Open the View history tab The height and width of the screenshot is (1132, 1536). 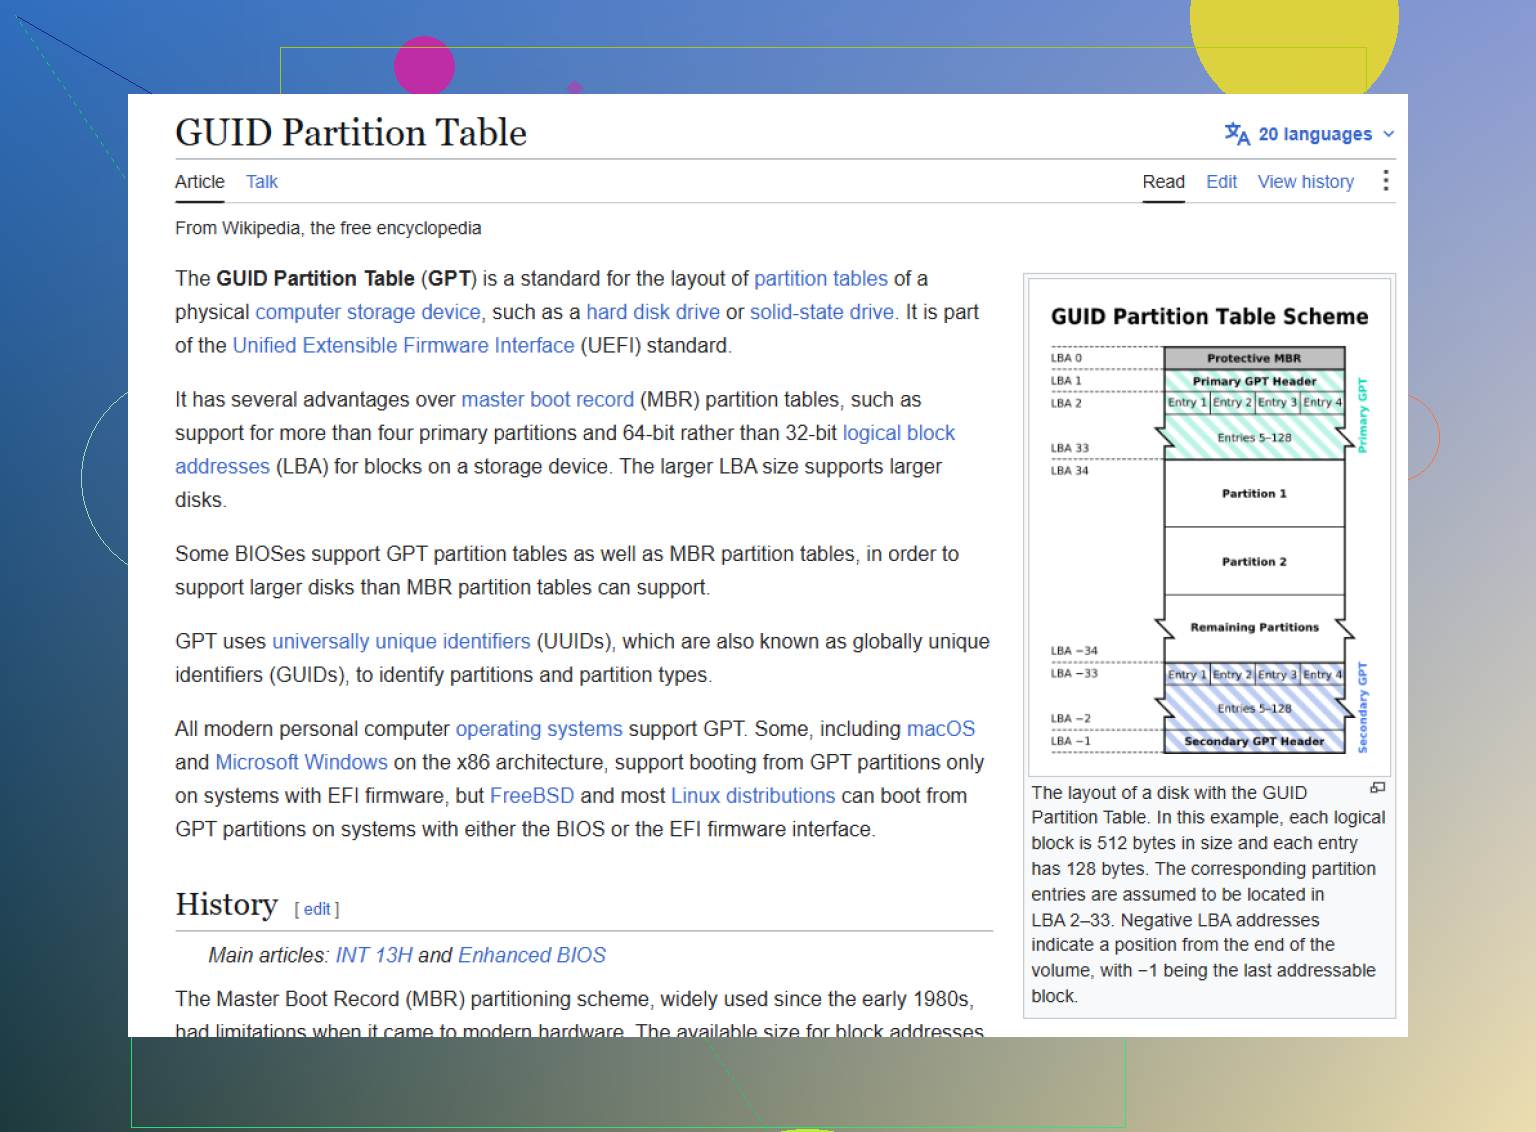click(1305, 182)
